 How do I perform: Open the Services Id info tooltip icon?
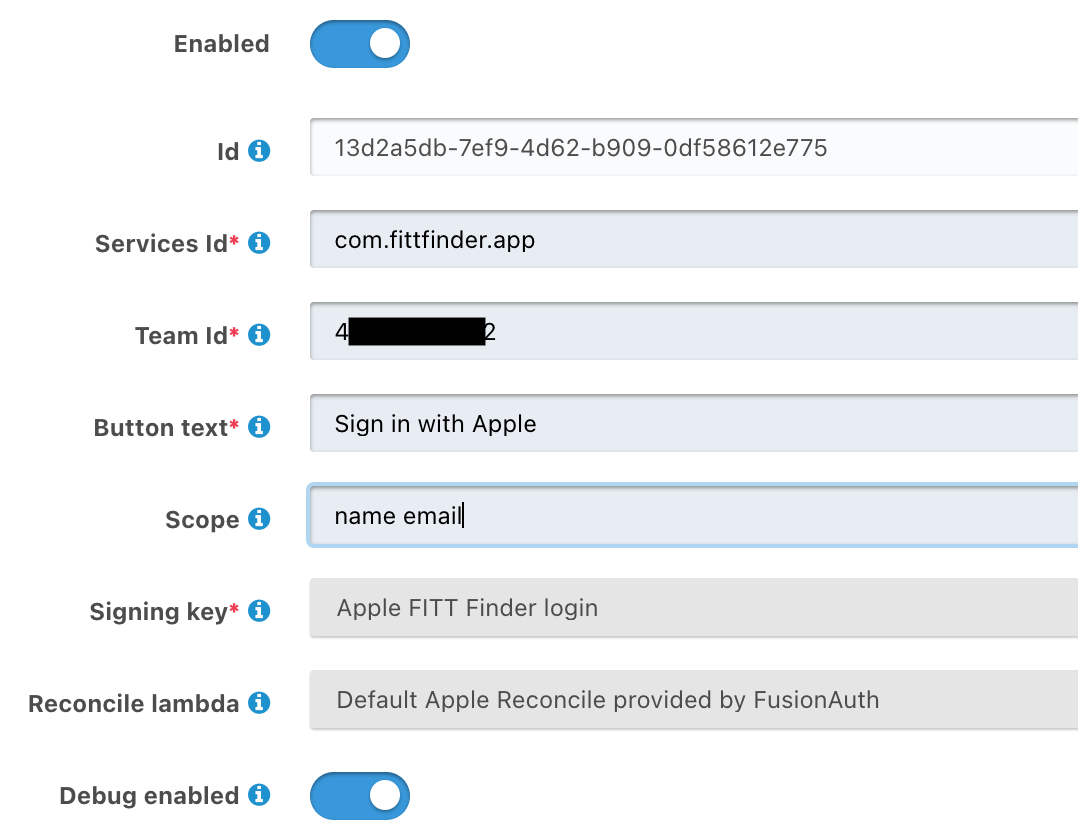pyautogui.click(x=259, y=243)
